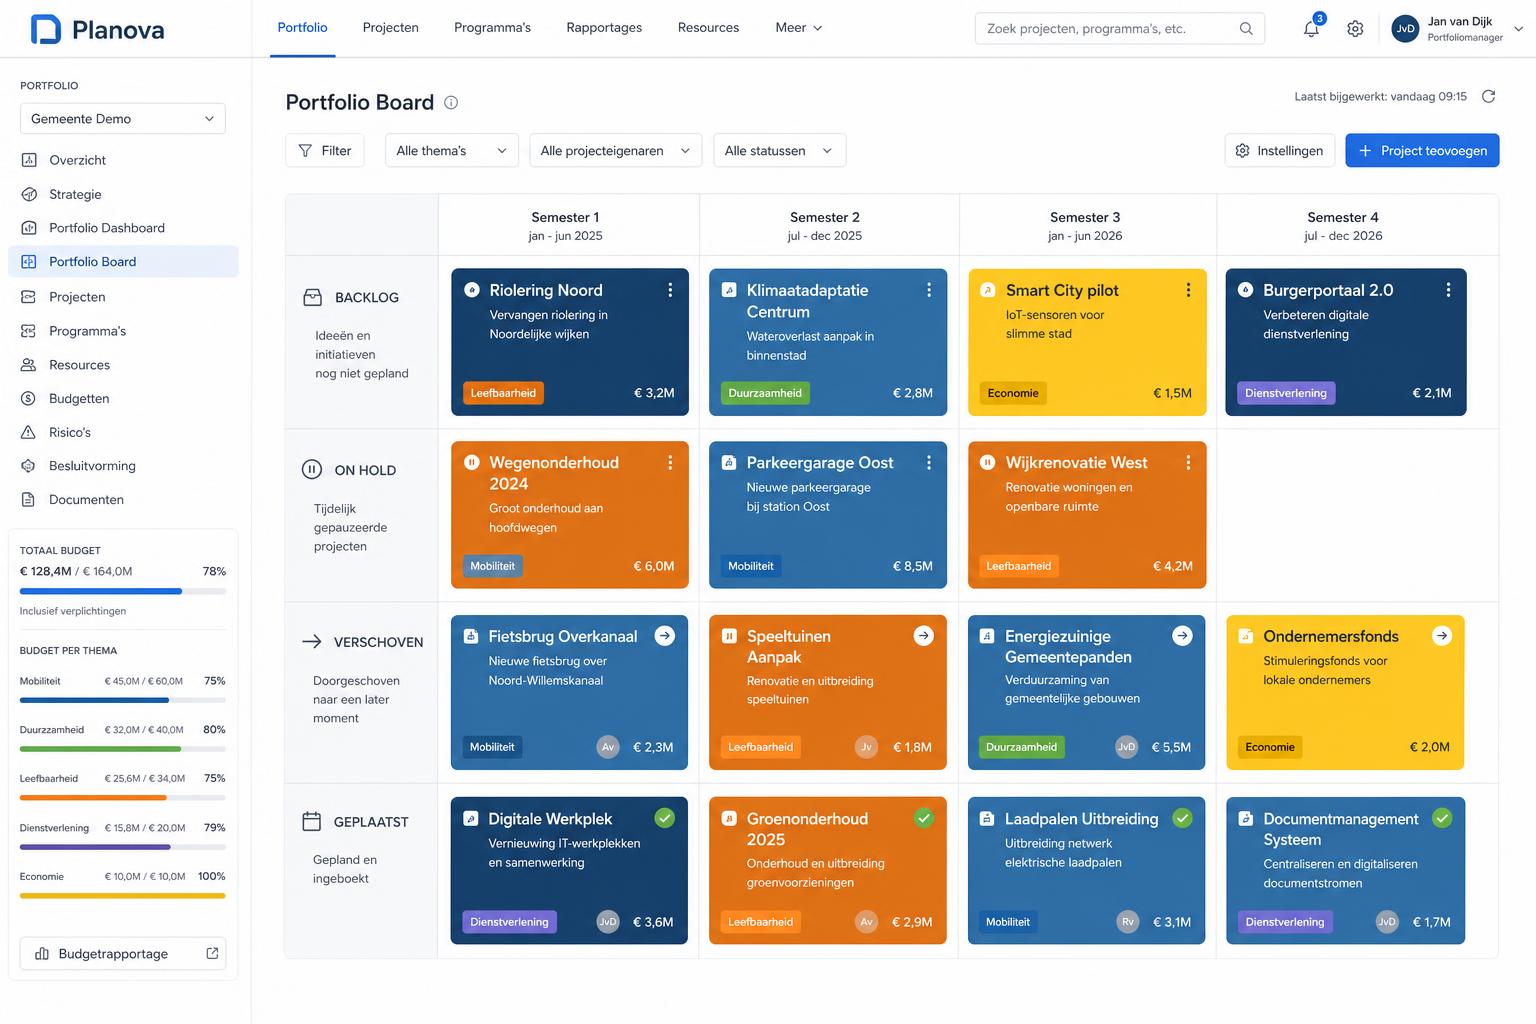Open the Alle statussen dropdown
1536x1024 pixels.
780,151
